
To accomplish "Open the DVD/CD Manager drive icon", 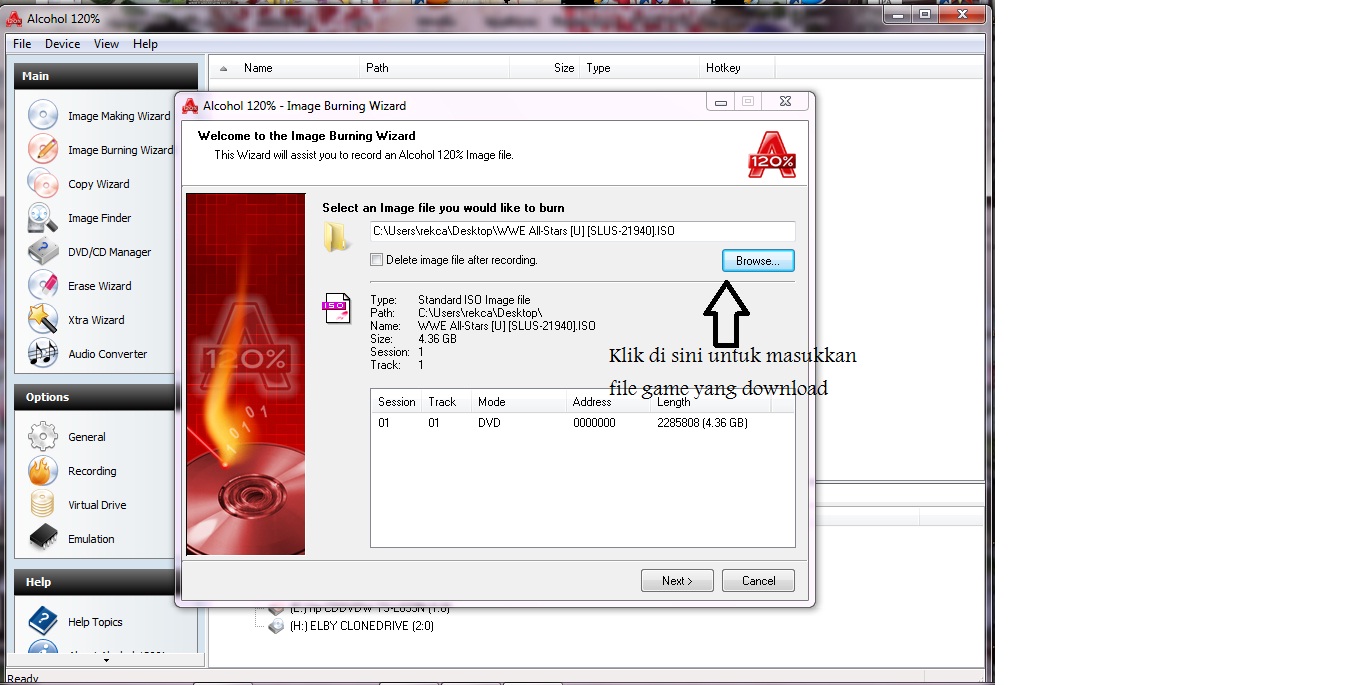I will (43, 252).
